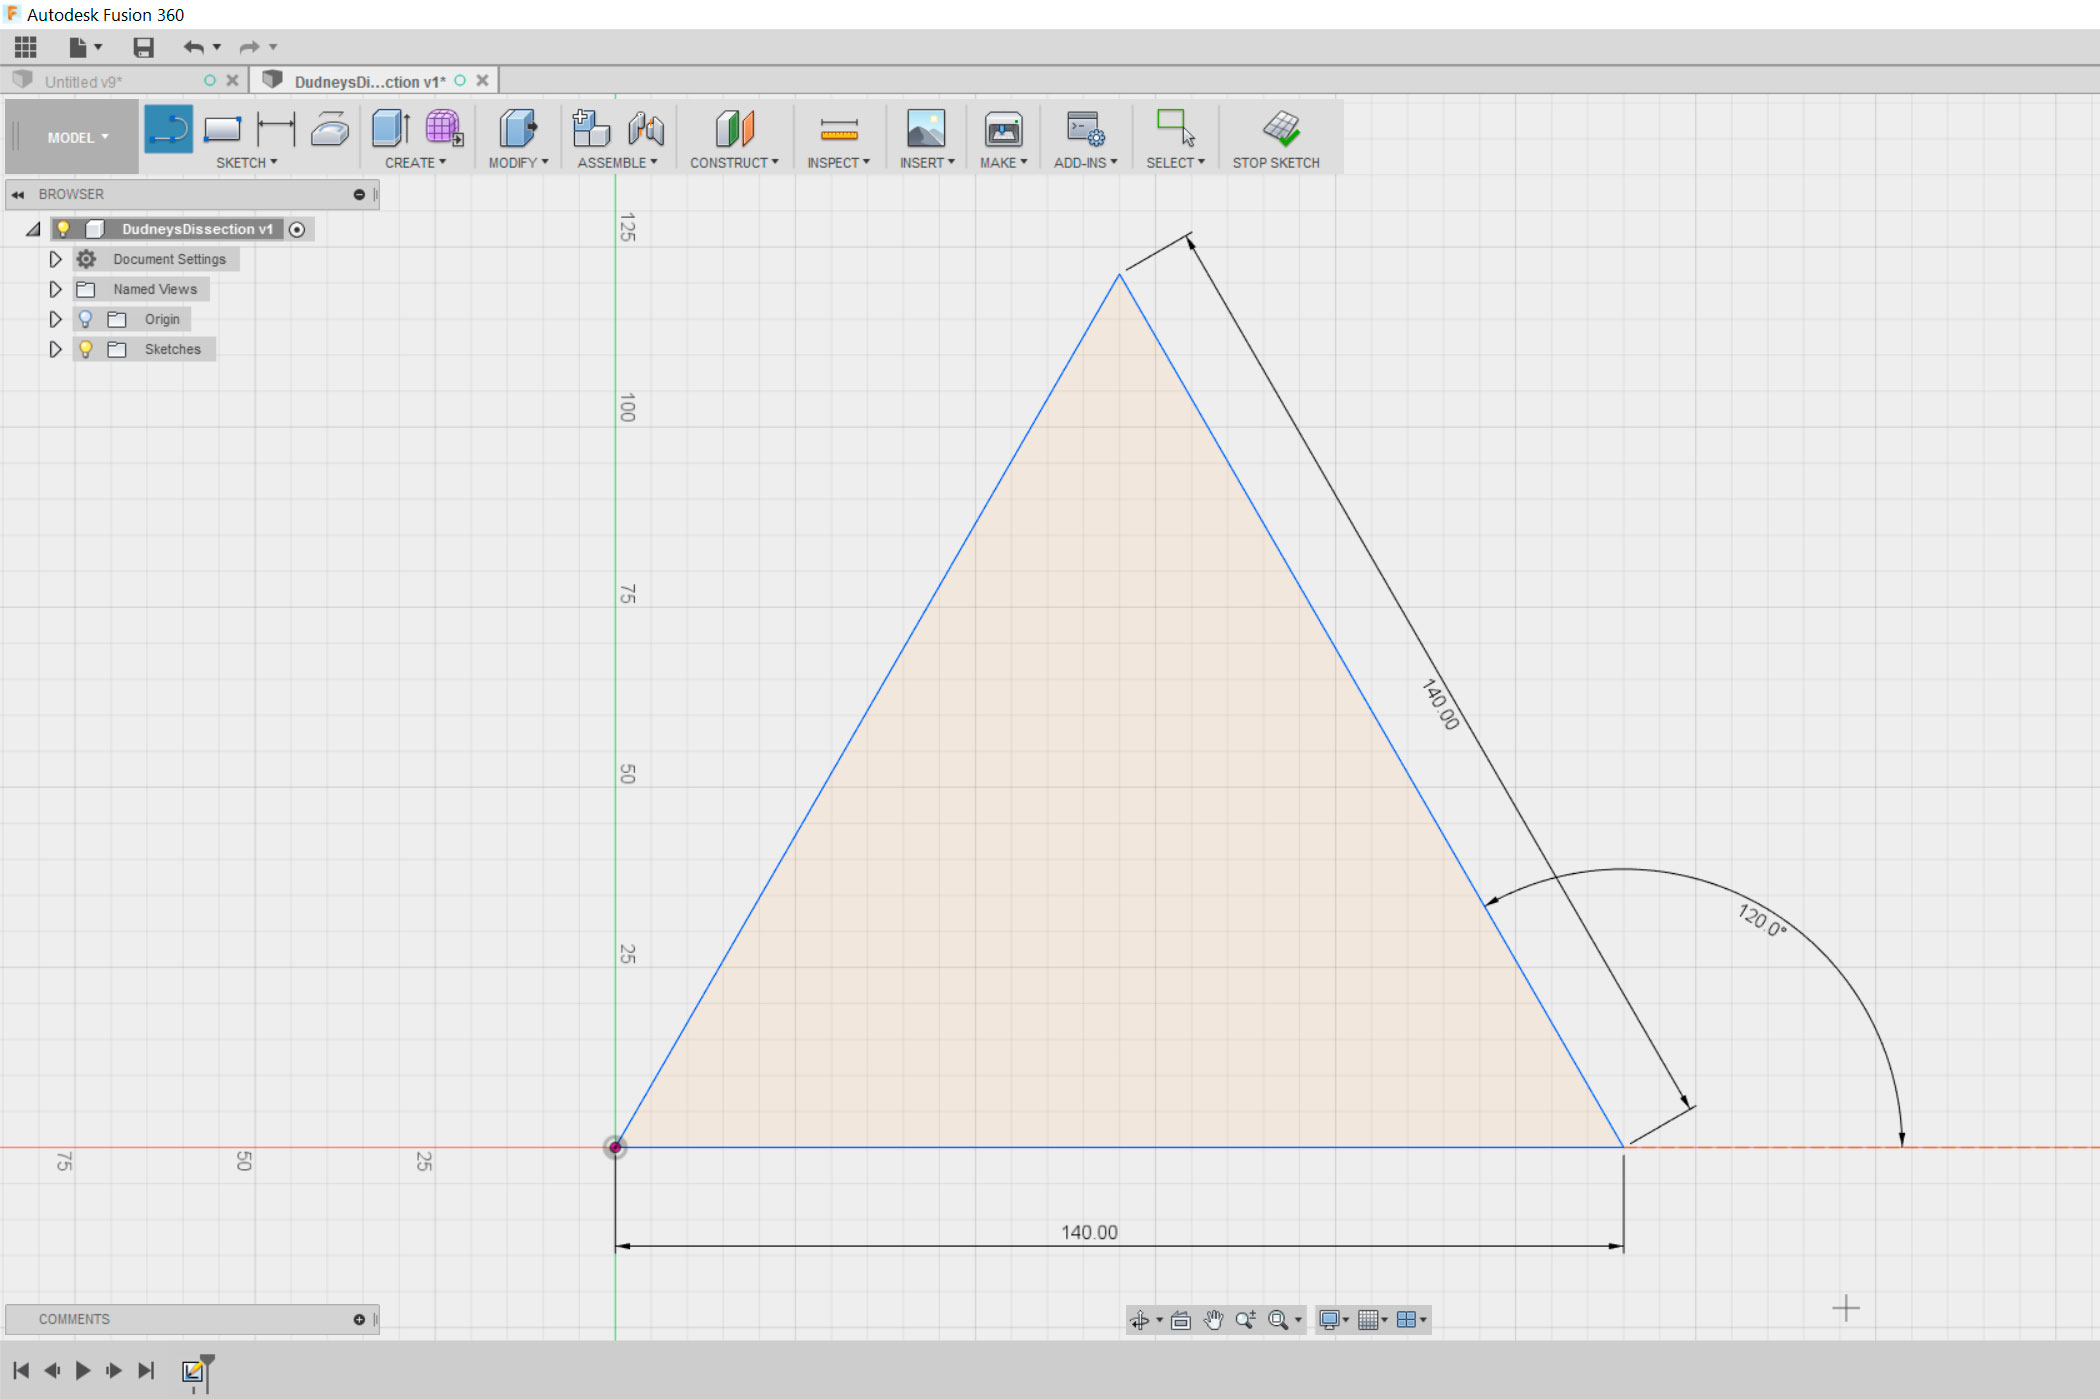Click the Save icon in top bar

pos(143,47)
